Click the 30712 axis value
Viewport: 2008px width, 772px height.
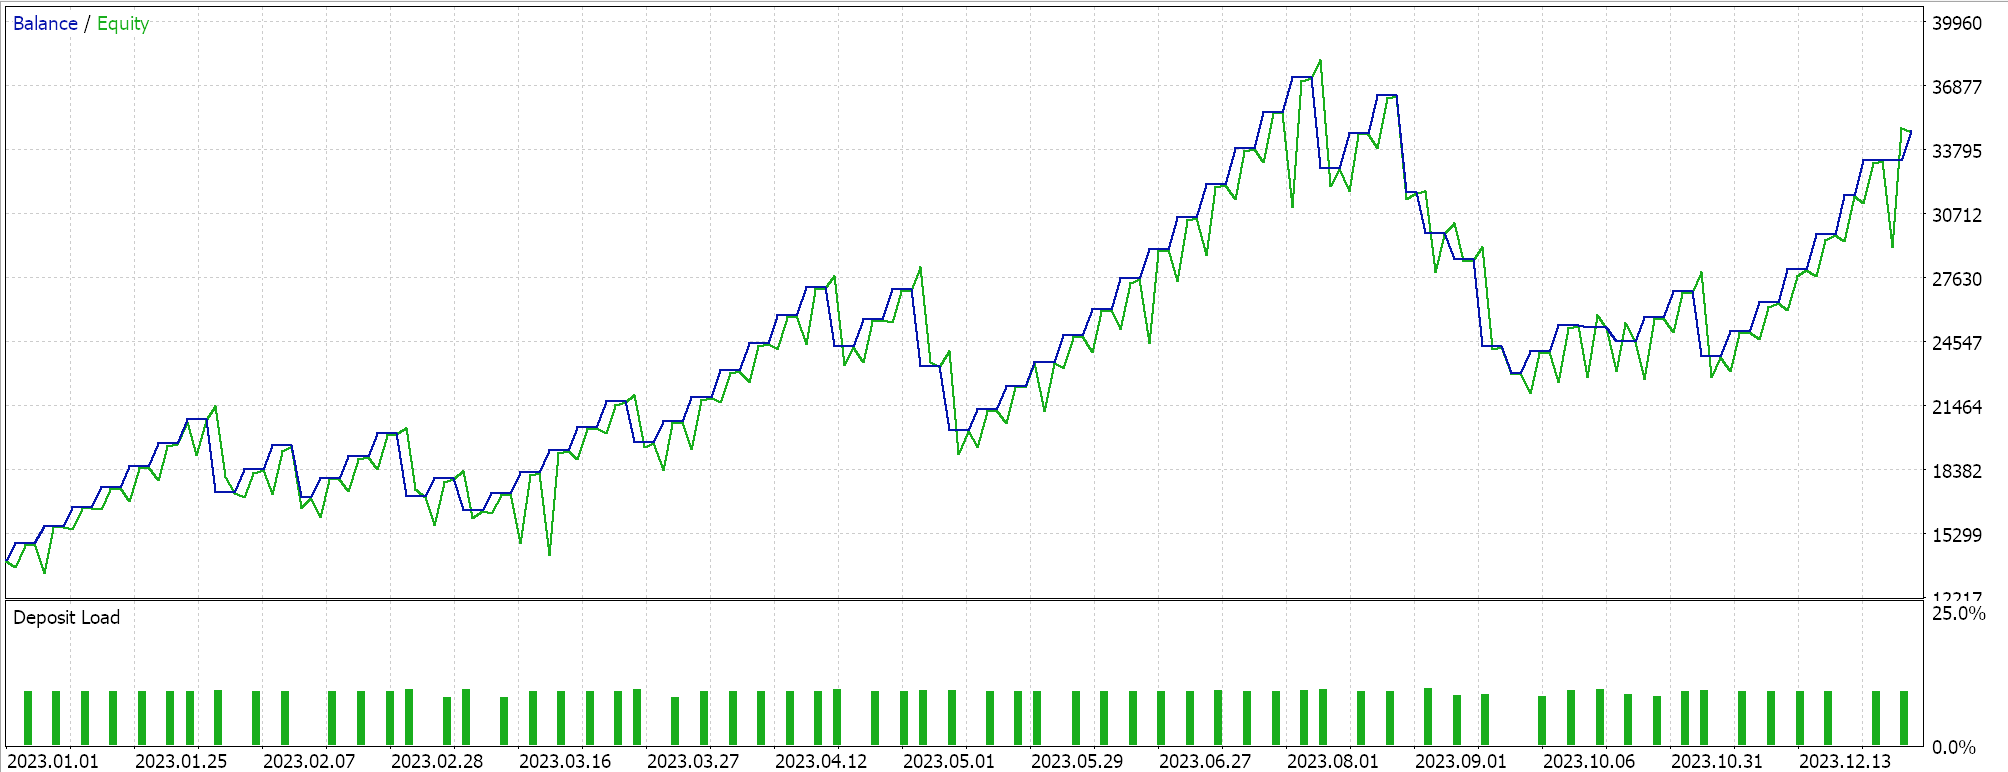click(1957, 215)
